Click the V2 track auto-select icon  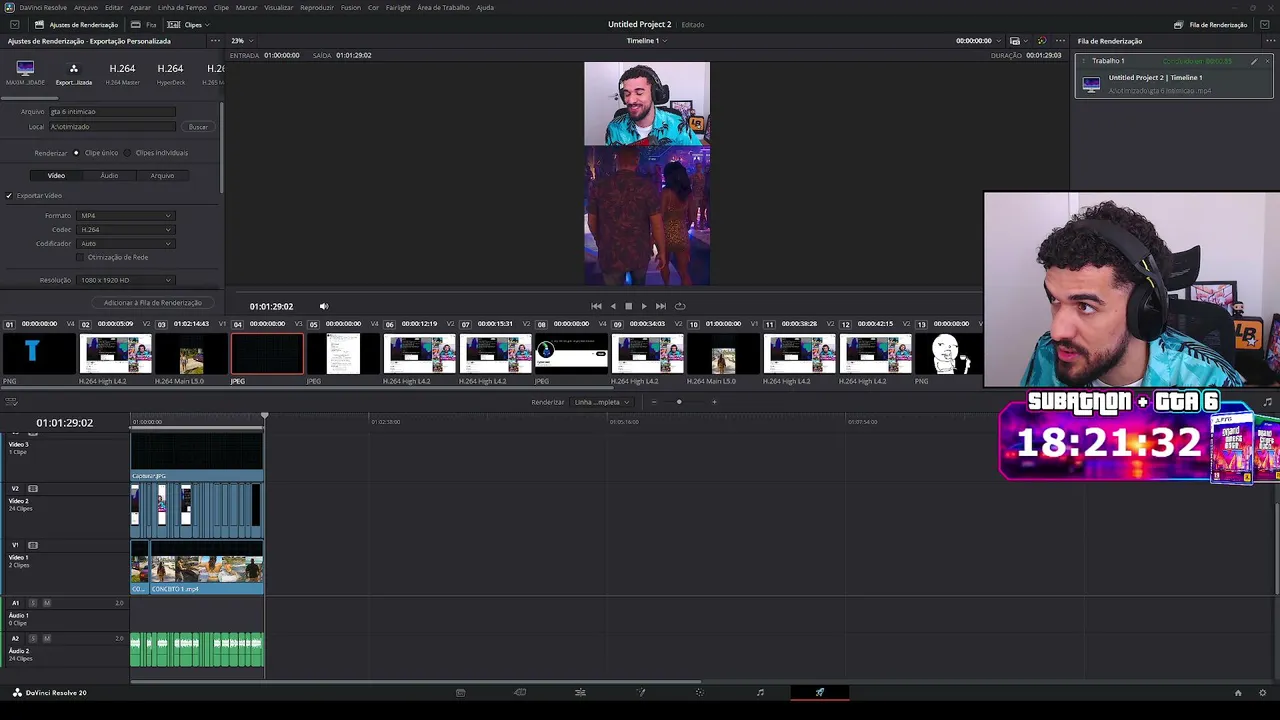pos(33,489)
